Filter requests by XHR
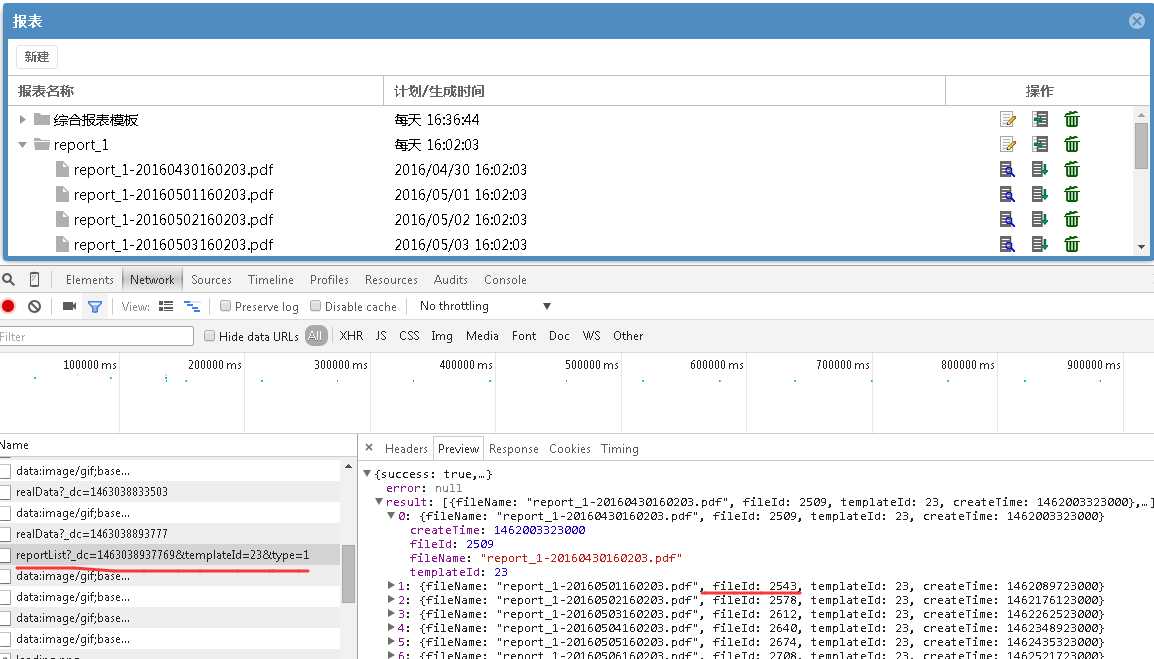Screen dimensions: 1154x659 point(351,336)
